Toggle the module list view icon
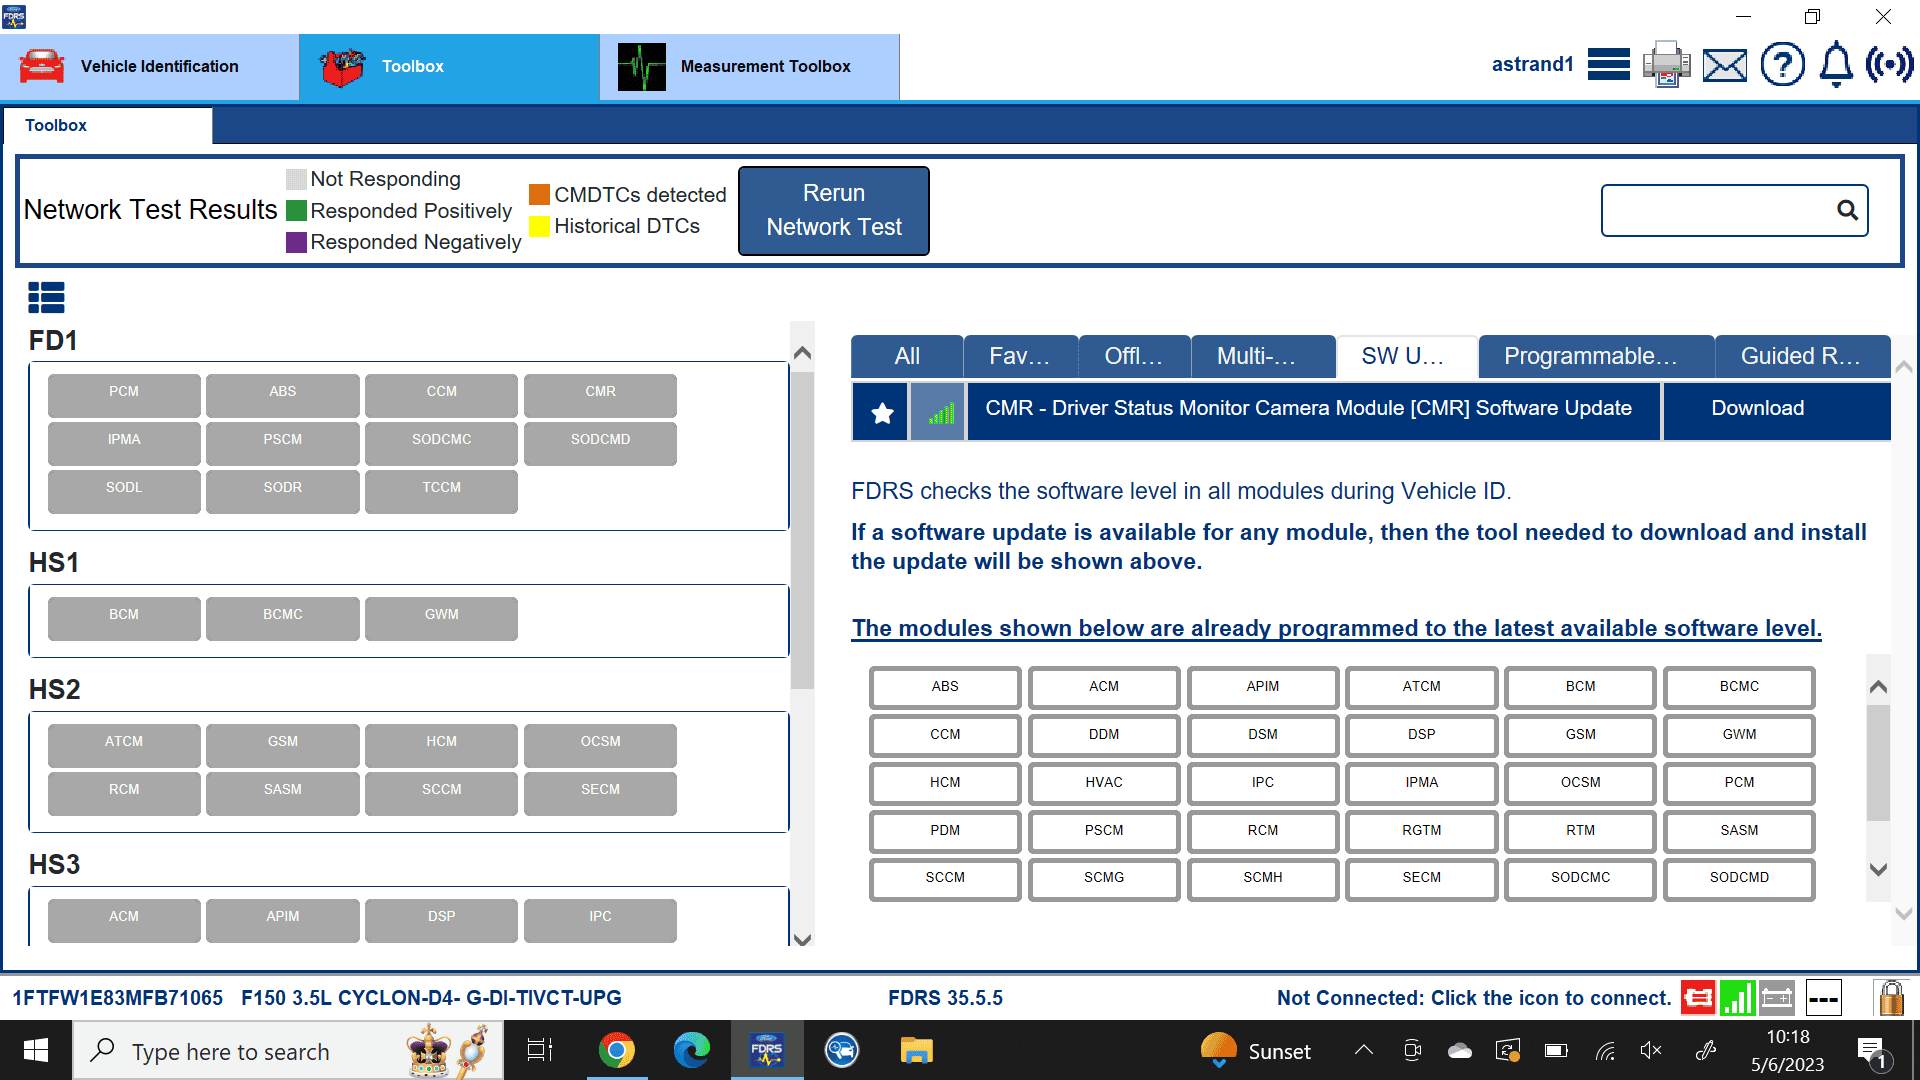Viewport: 1920px width, 1080px height. coord(46,297)
